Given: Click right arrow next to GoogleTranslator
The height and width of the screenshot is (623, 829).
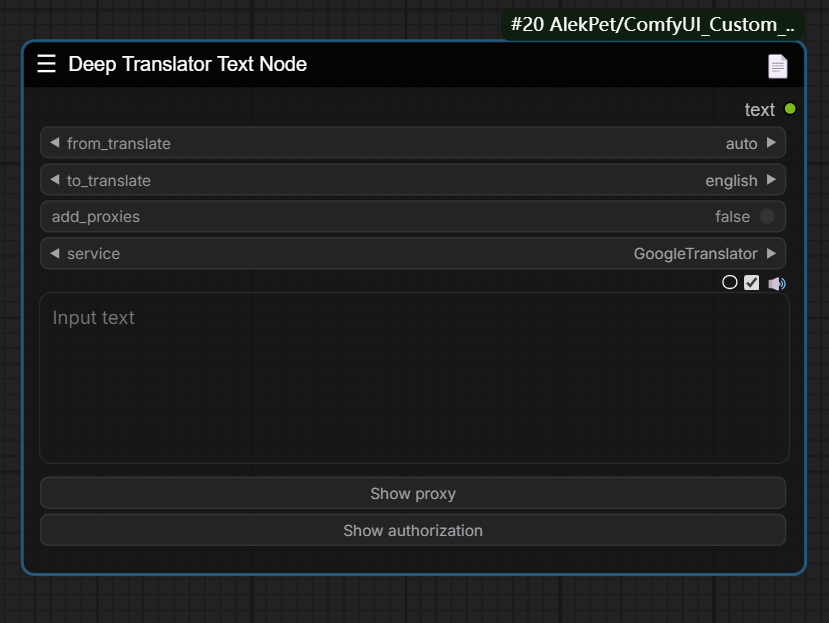Looking at the screenshot, I should click(771, 253).
